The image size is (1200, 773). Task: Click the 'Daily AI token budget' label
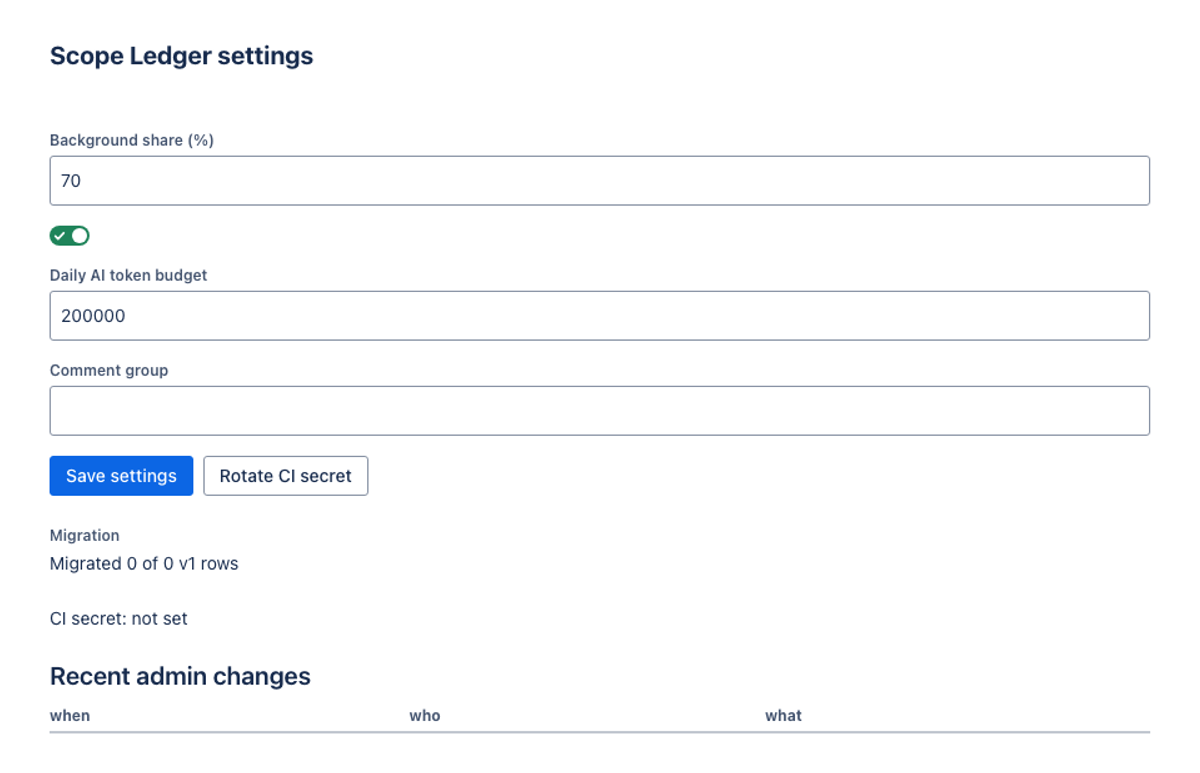click(x=128, y=275)
